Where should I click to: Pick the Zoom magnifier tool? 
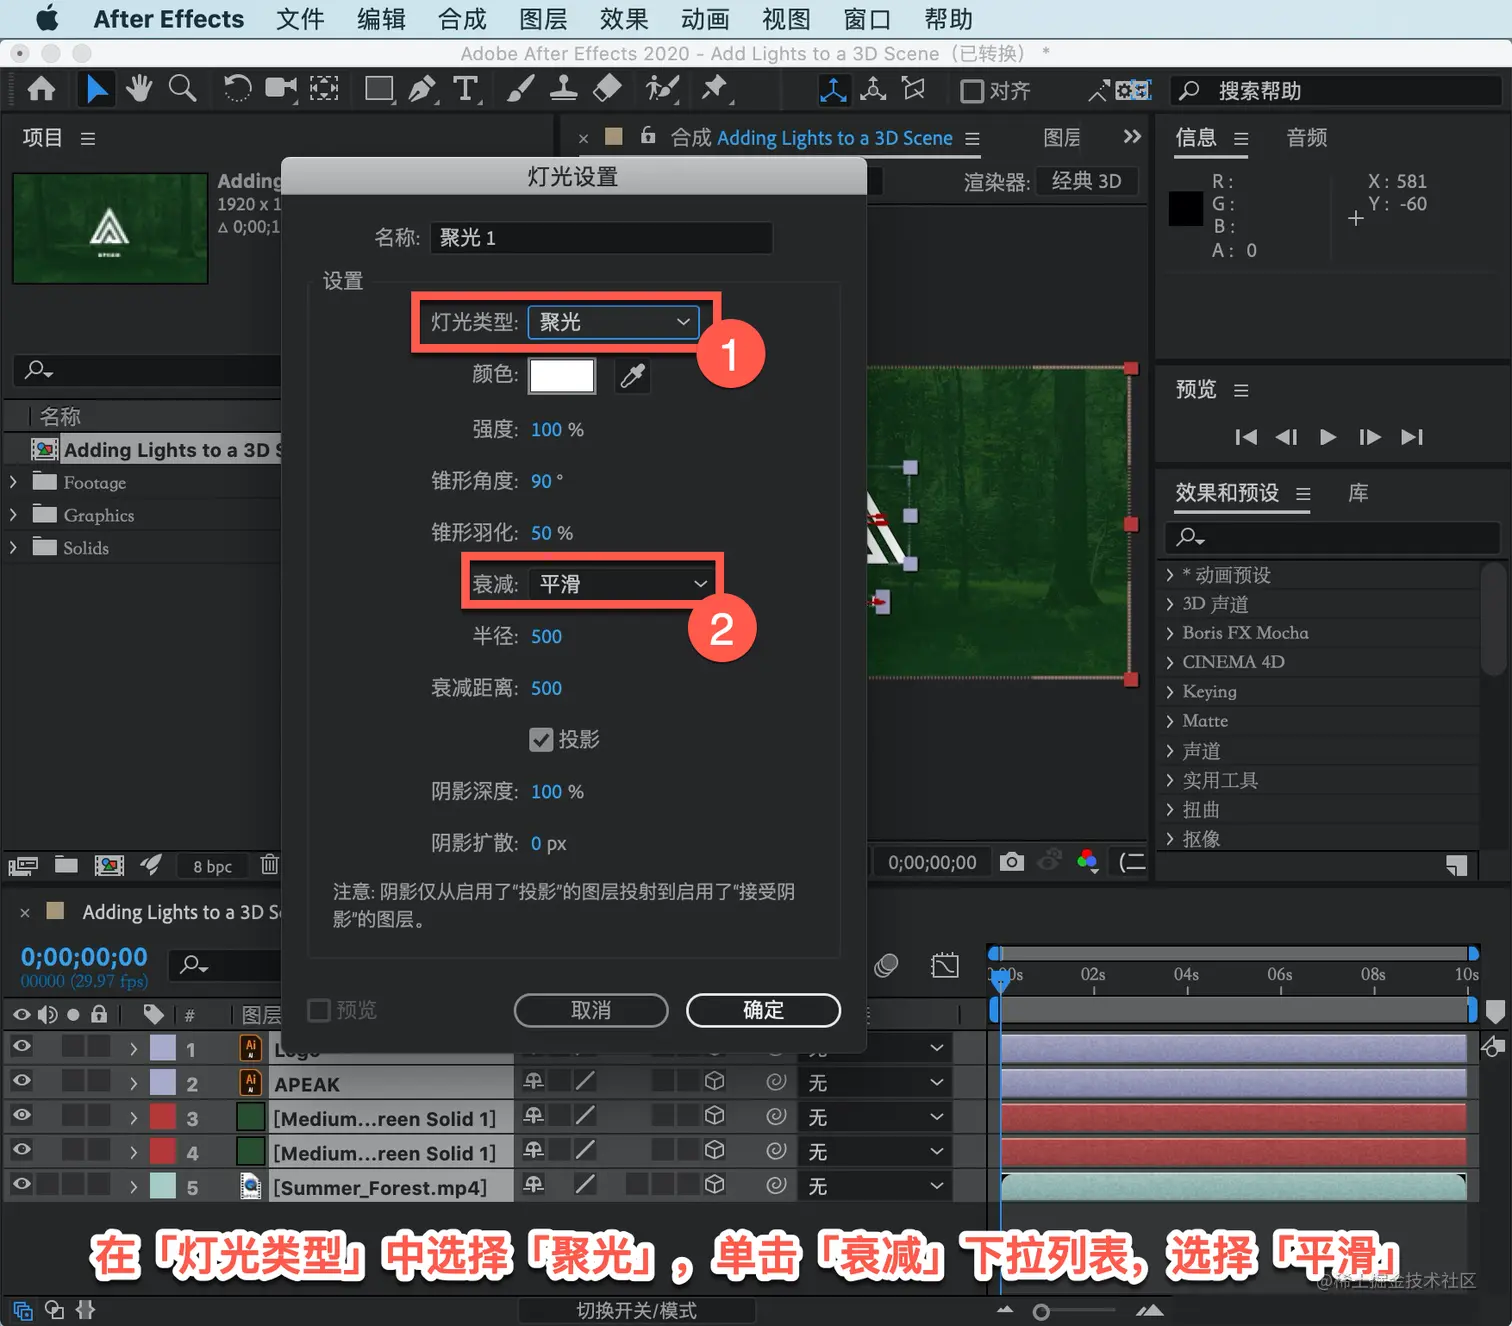tap(182, 89)
